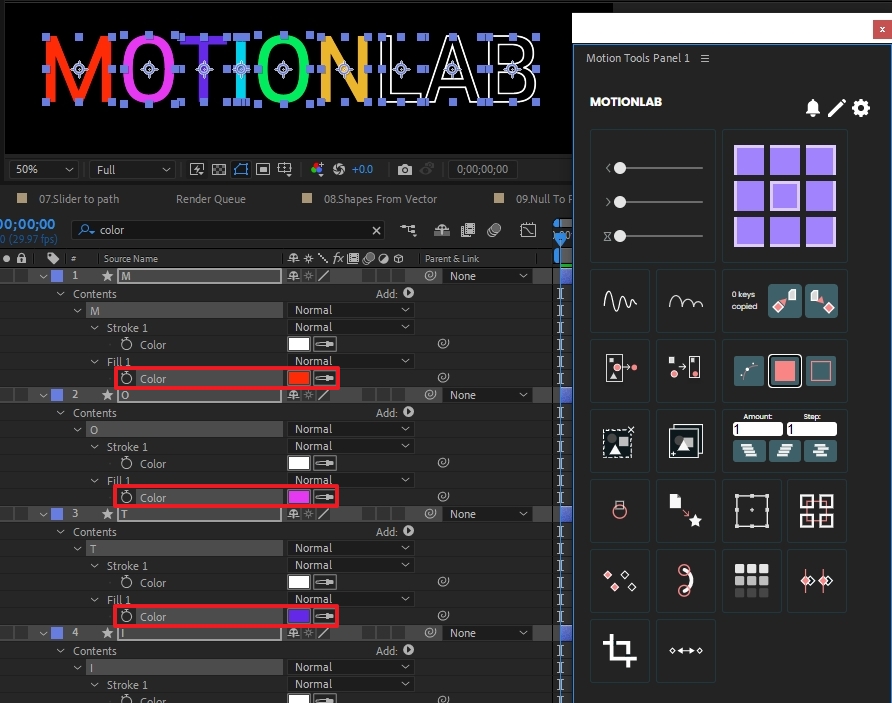Click the timeline search field with color
892x703 pixels.
point(228,230)
